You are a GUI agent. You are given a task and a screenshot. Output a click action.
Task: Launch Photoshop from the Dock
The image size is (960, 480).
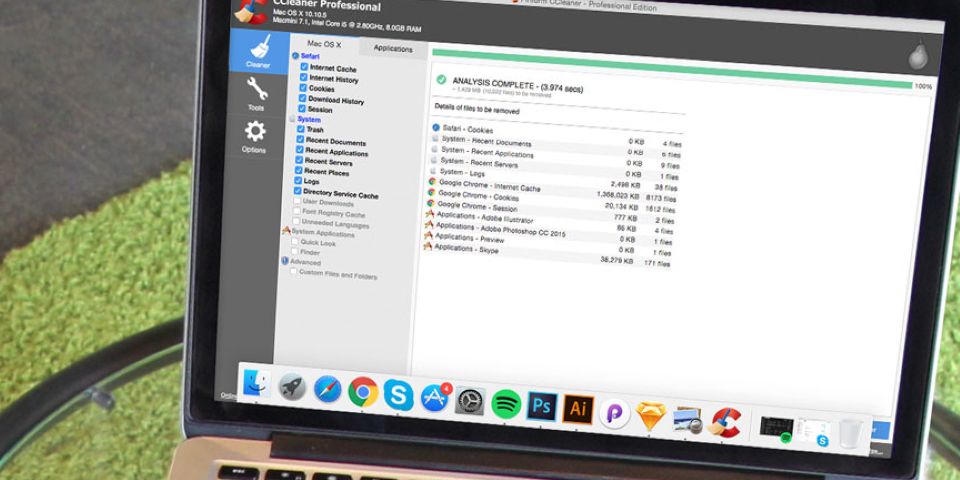tap(542, 407)
